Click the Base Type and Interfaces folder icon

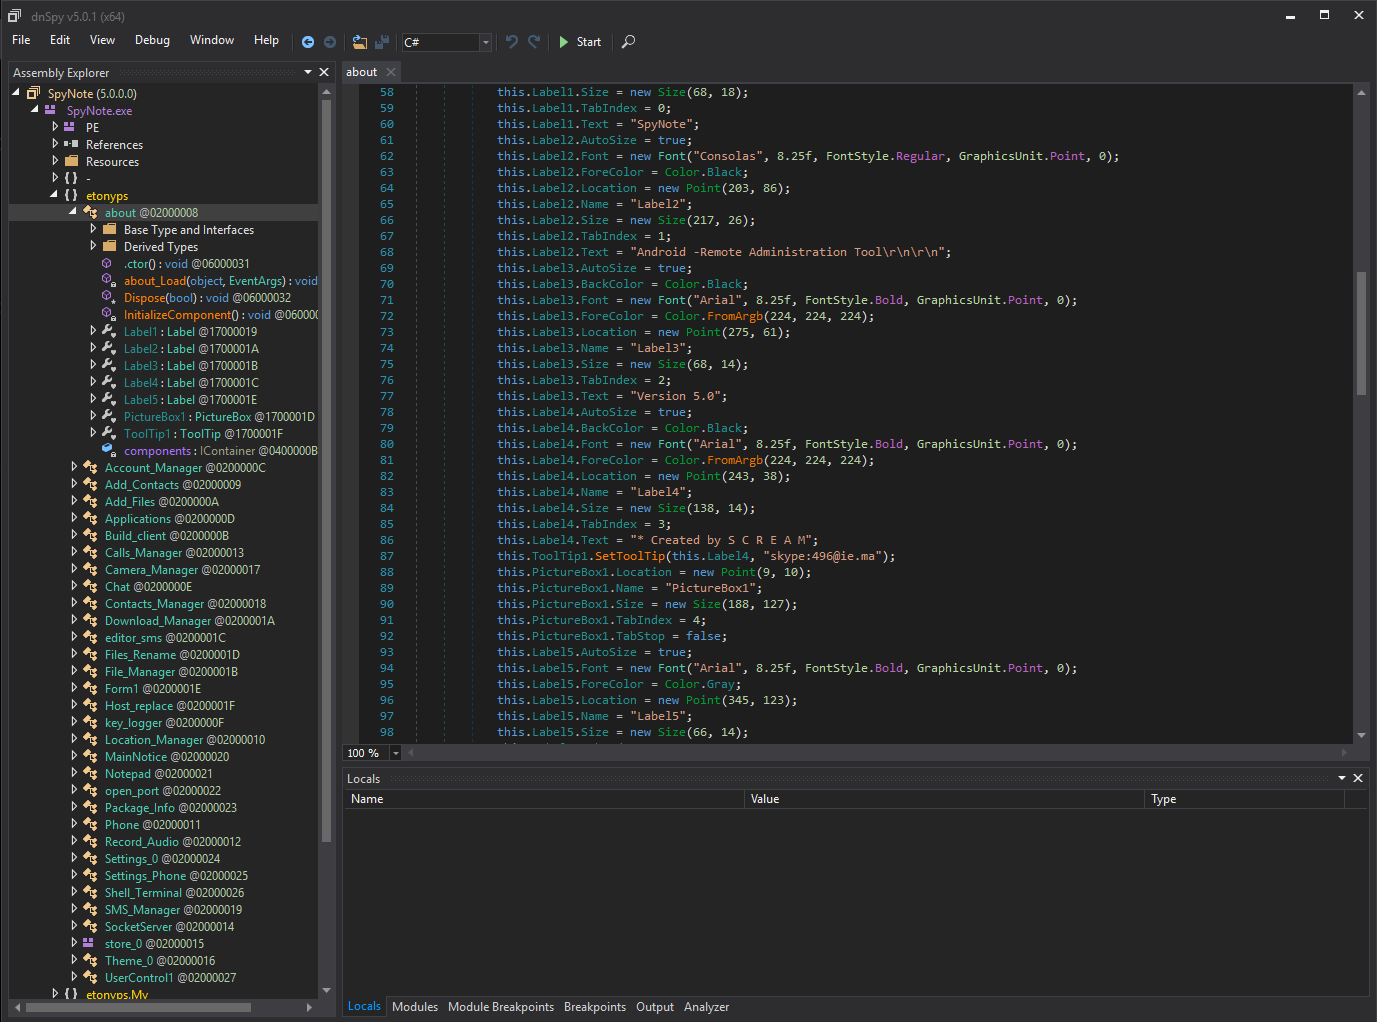tap(110, 229)
